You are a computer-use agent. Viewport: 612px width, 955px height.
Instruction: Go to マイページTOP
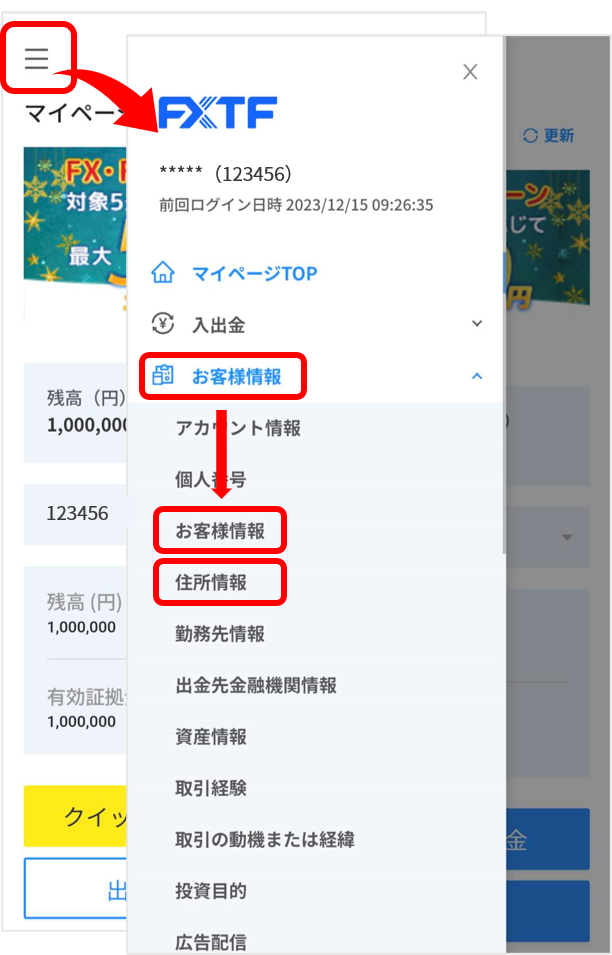click(255, 273)
